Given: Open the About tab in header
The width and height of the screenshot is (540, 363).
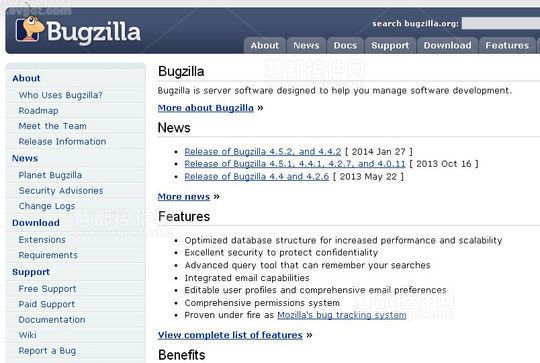Looking at the screenshot, I should (265, 45).
